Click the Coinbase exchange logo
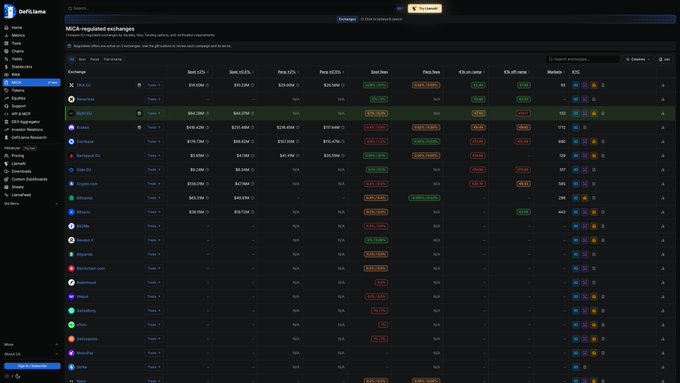 click(72, 141)
